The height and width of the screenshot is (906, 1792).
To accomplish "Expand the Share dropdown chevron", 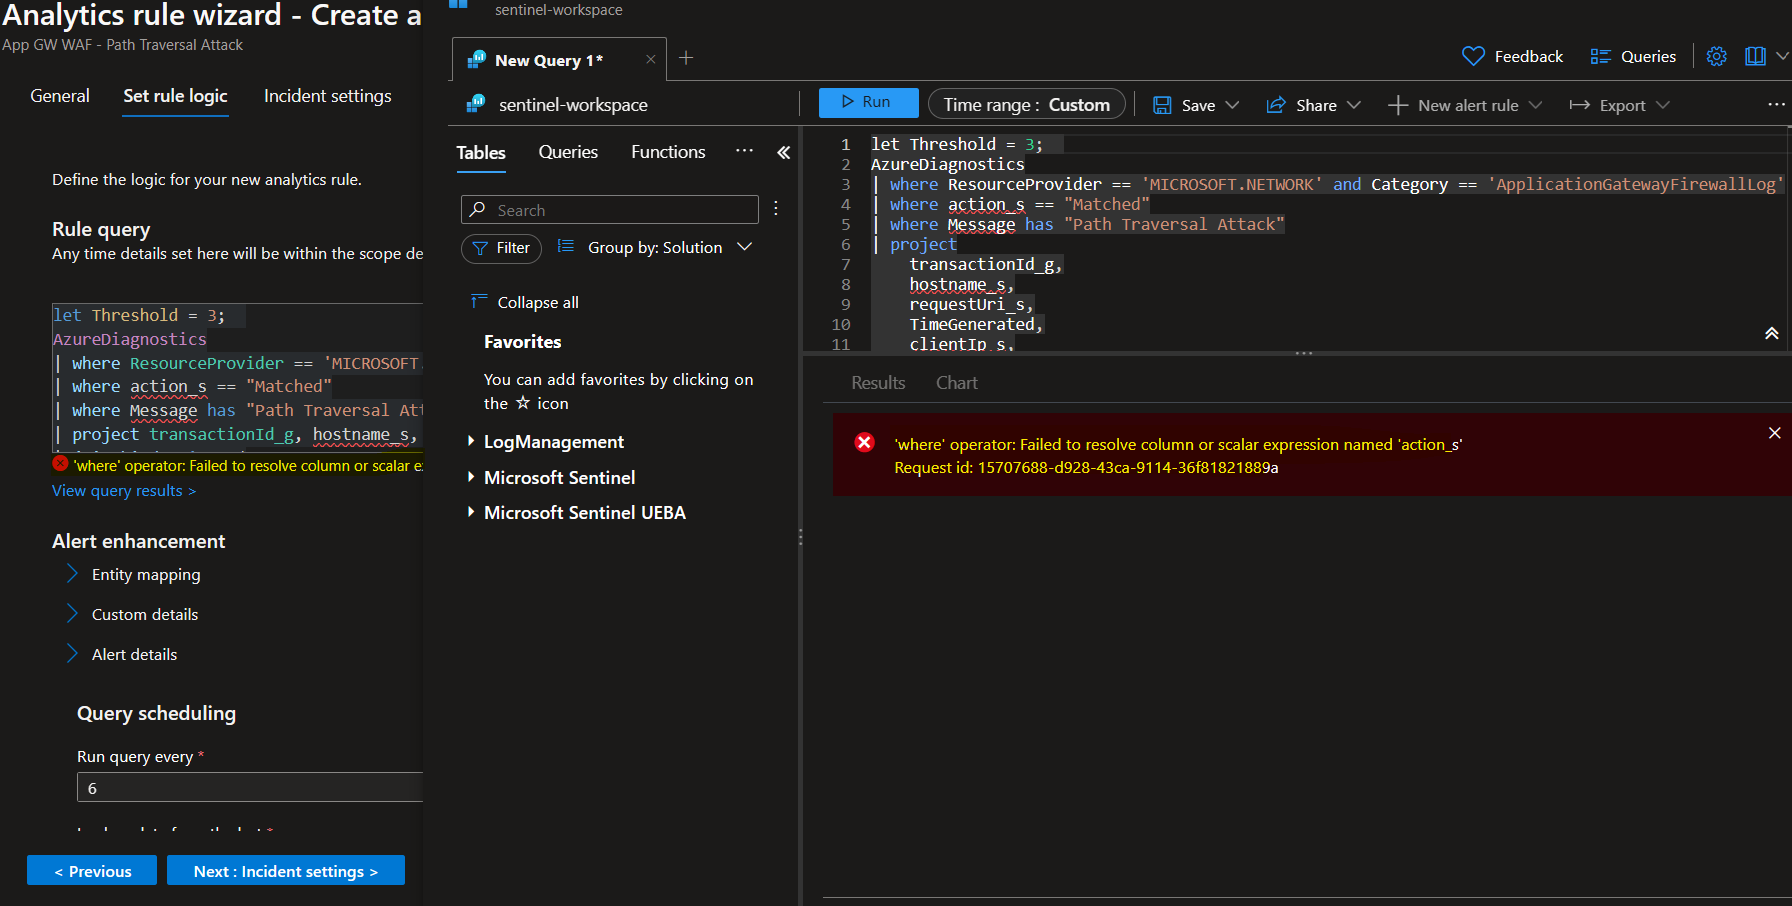I will 1354,105.
